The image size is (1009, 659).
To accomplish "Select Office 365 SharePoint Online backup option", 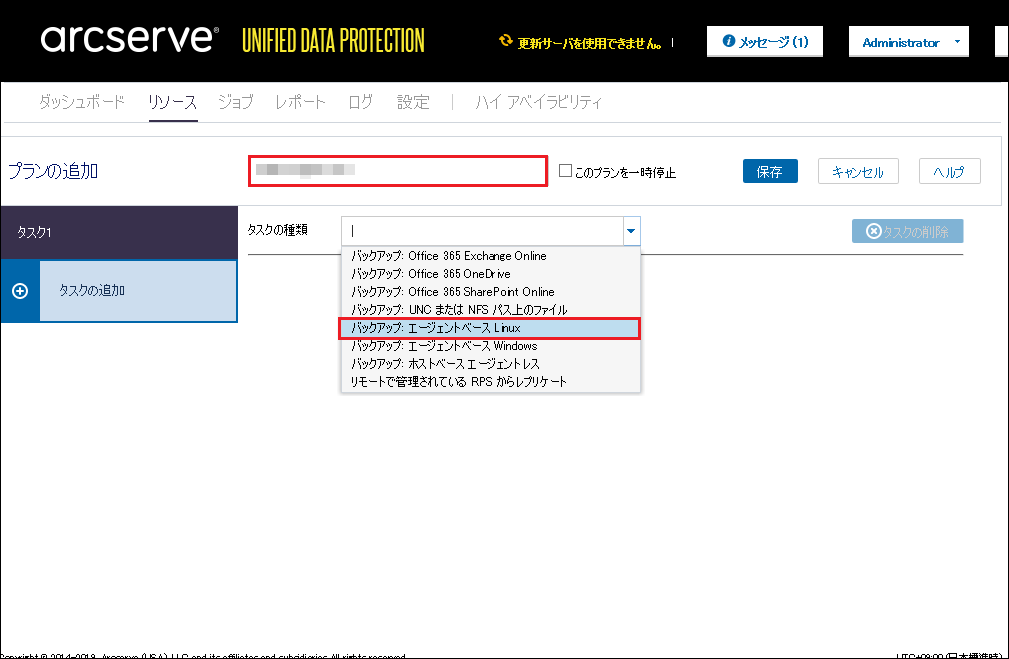I will point(490,292).
